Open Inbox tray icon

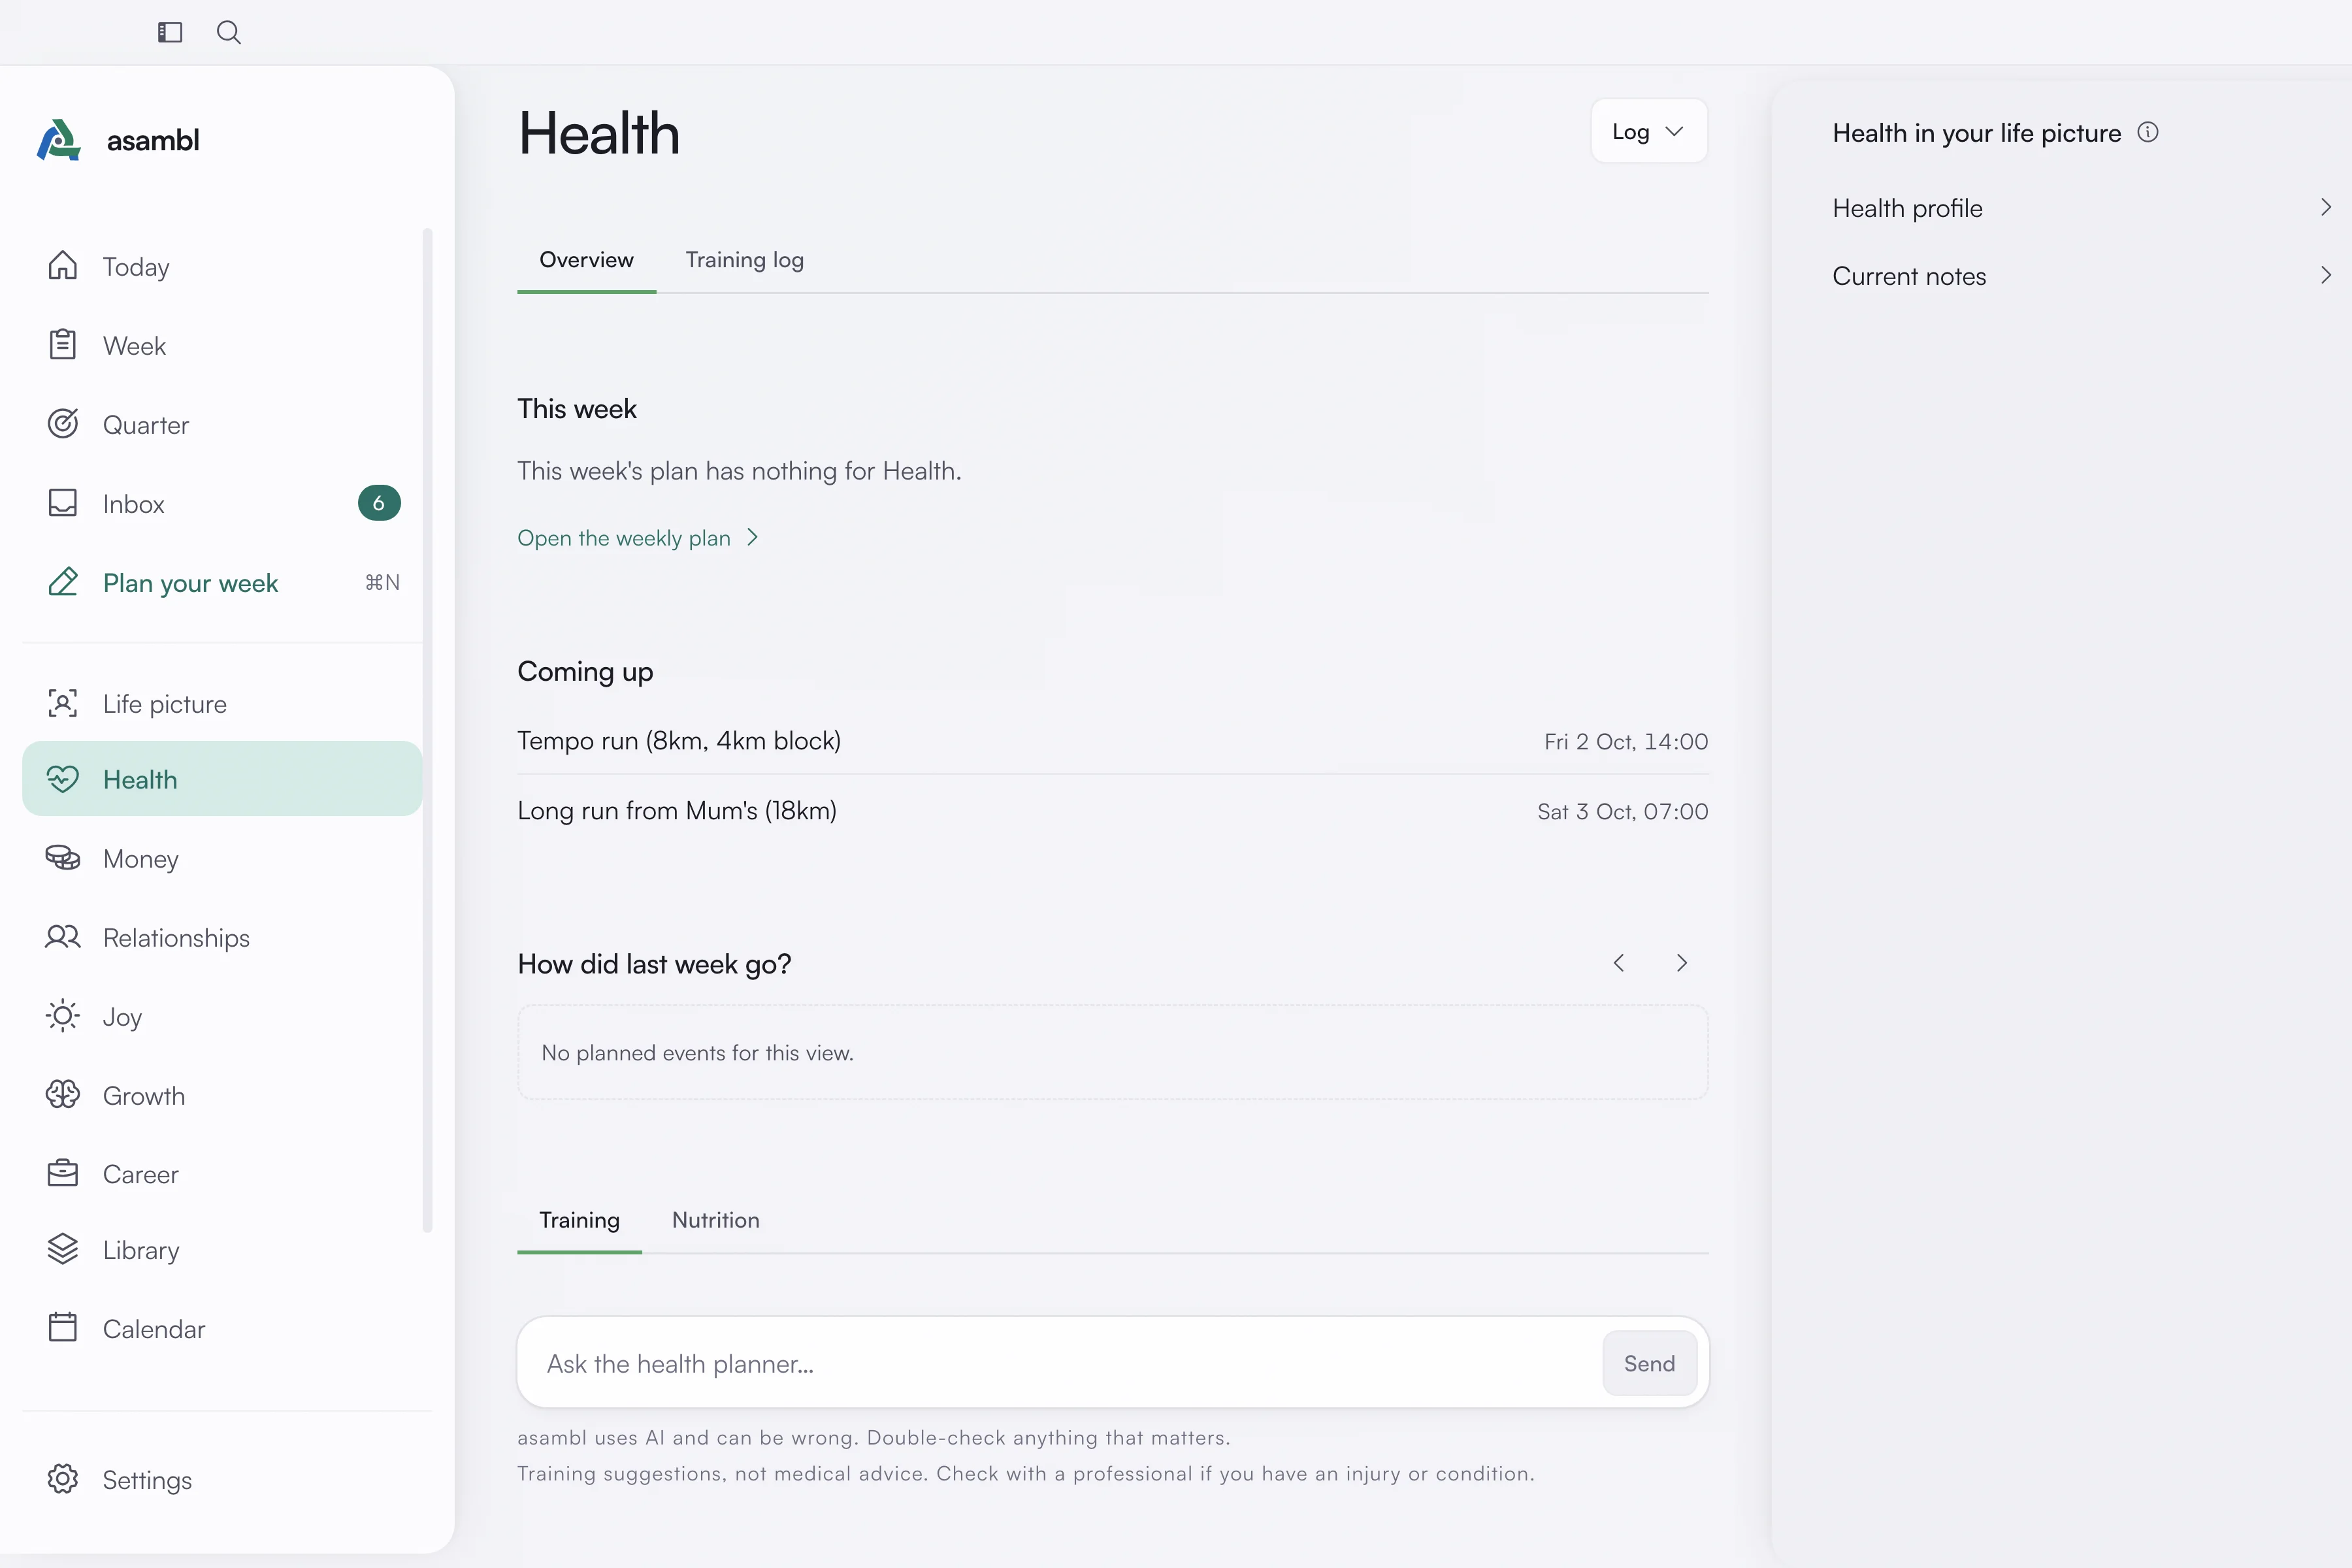click(x=63, y=503)
